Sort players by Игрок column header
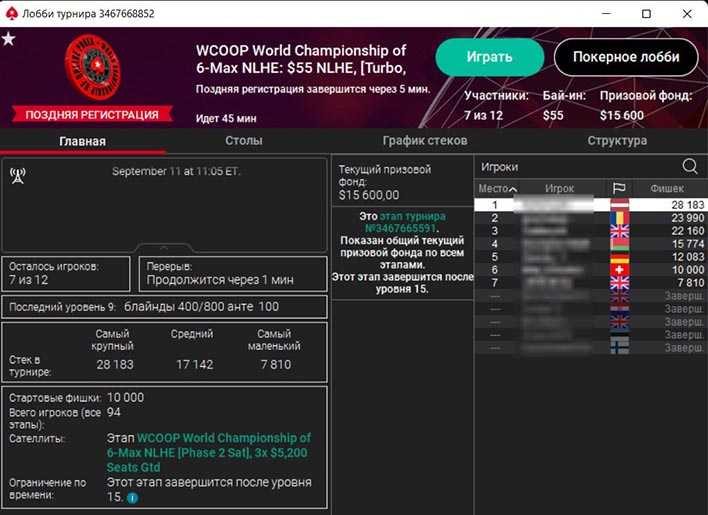 tap(559, 188)
